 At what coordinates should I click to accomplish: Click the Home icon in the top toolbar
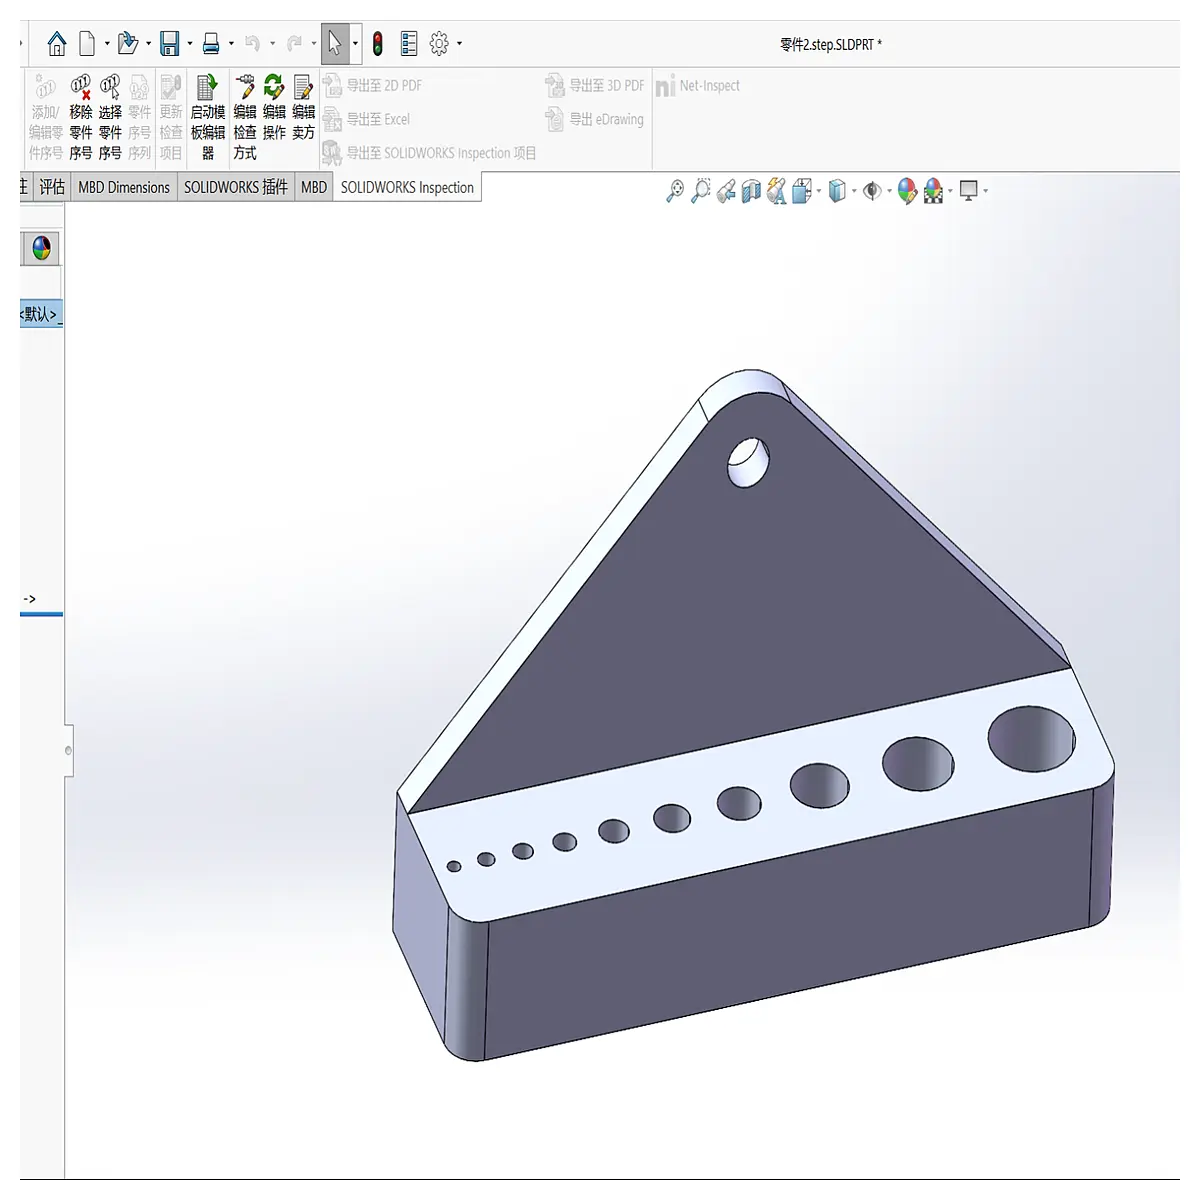click(57, 43)
